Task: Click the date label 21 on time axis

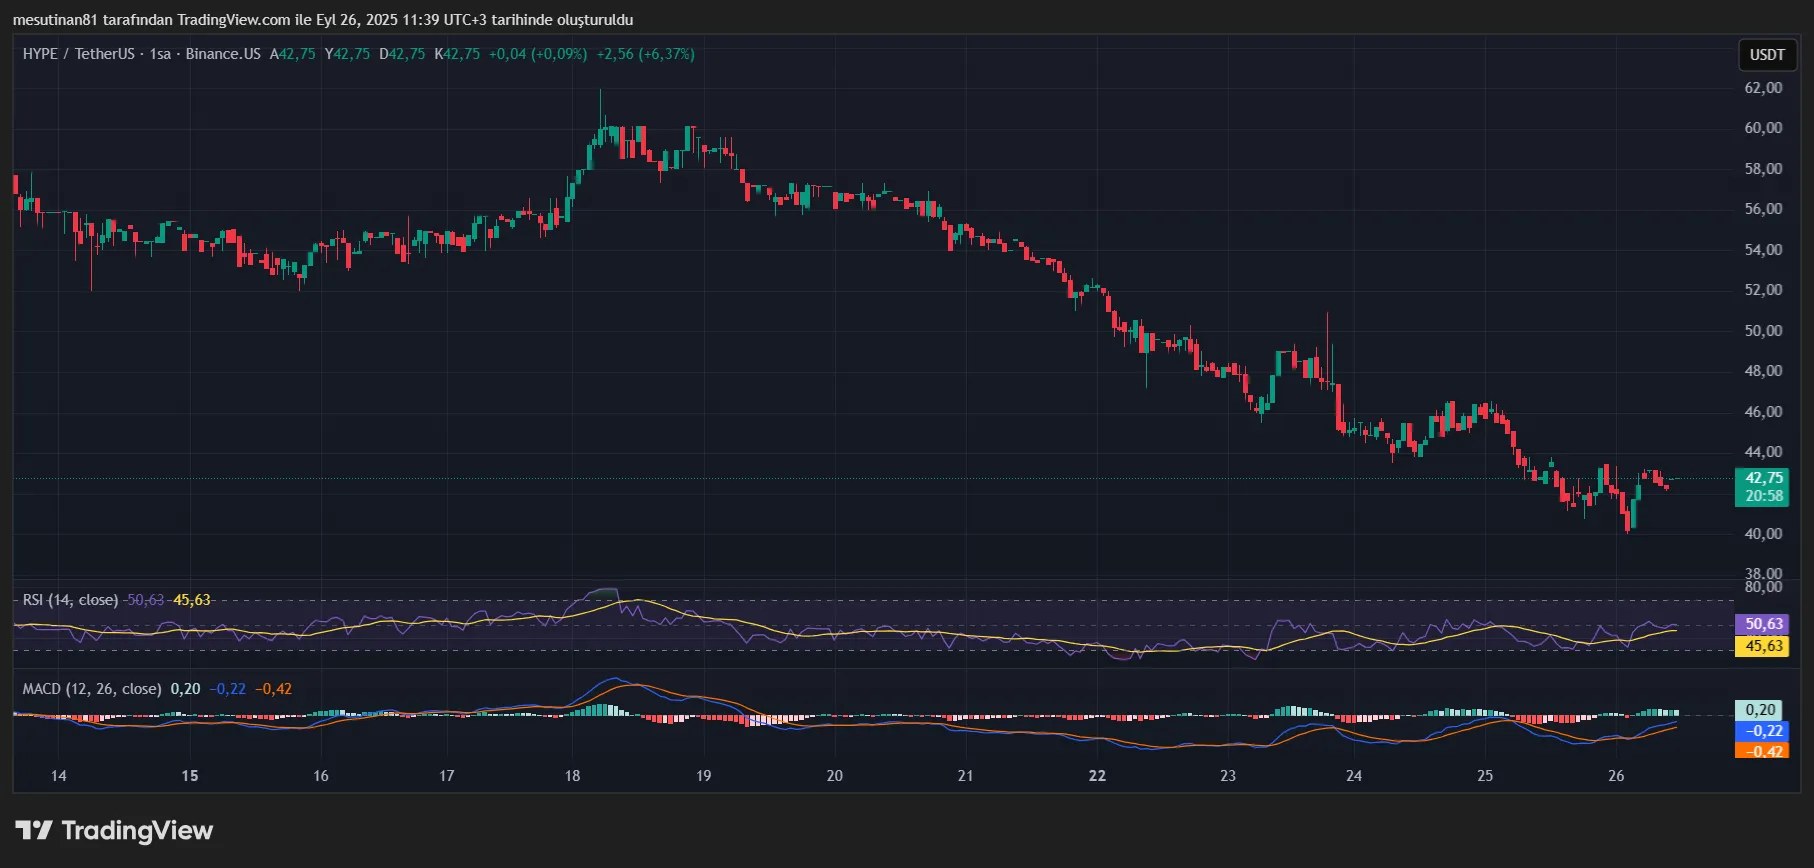Action: 966,776
